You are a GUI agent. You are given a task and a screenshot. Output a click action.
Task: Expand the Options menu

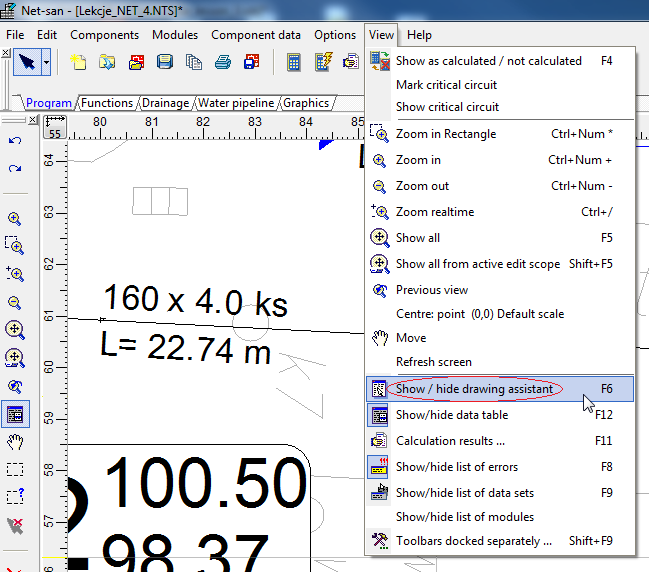point(335,35)
